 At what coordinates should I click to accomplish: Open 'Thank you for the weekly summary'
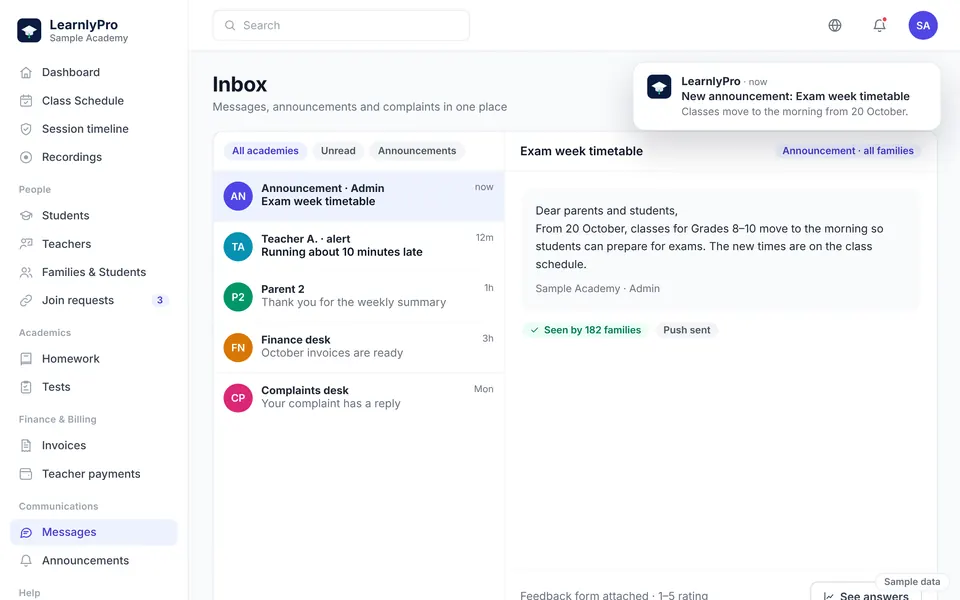coord(359,297)
